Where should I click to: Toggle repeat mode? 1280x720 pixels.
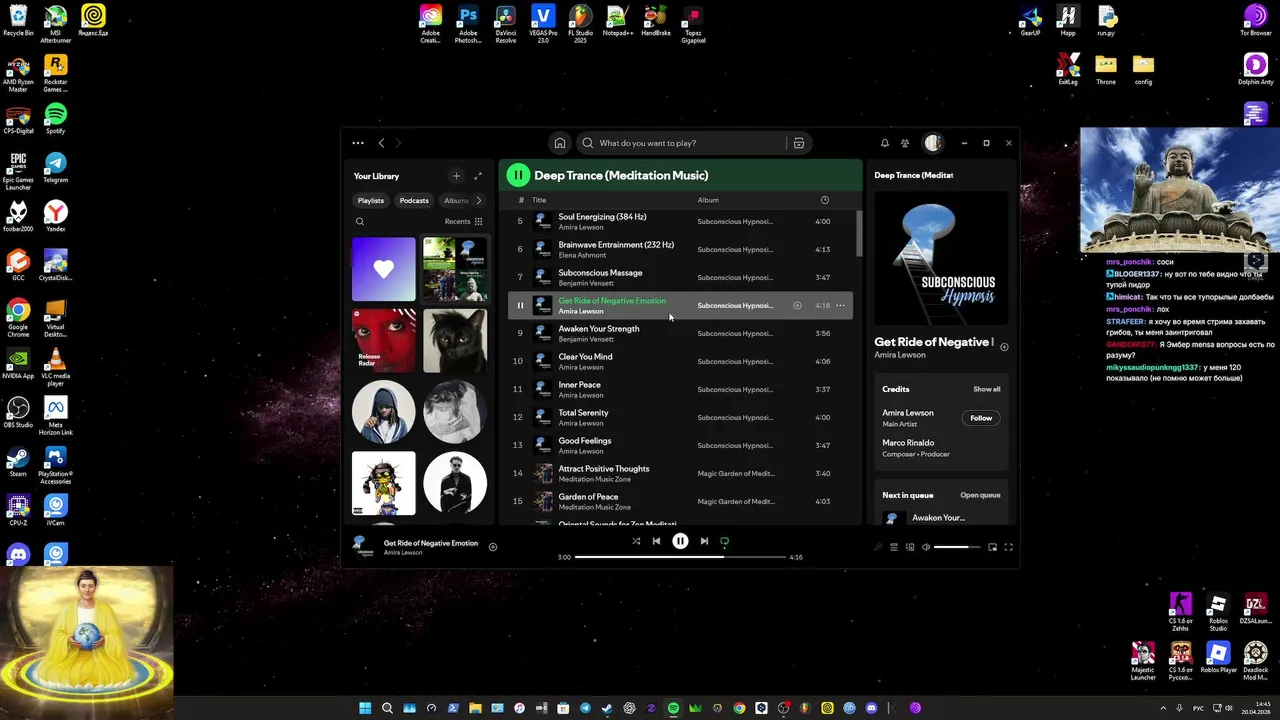724,541
